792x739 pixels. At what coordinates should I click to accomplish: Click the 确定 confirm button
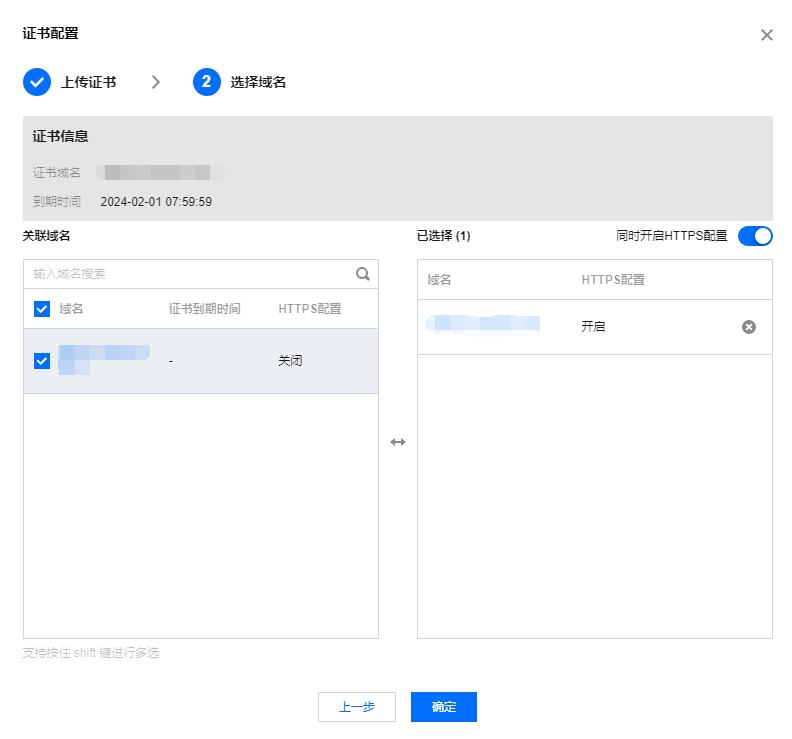[443, 707]
